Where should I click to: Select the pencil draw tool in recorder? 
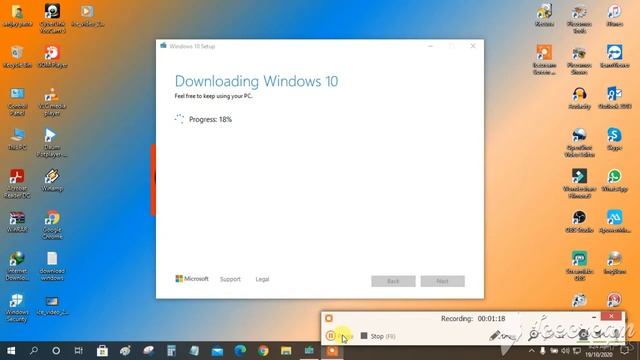coord(495,336)
